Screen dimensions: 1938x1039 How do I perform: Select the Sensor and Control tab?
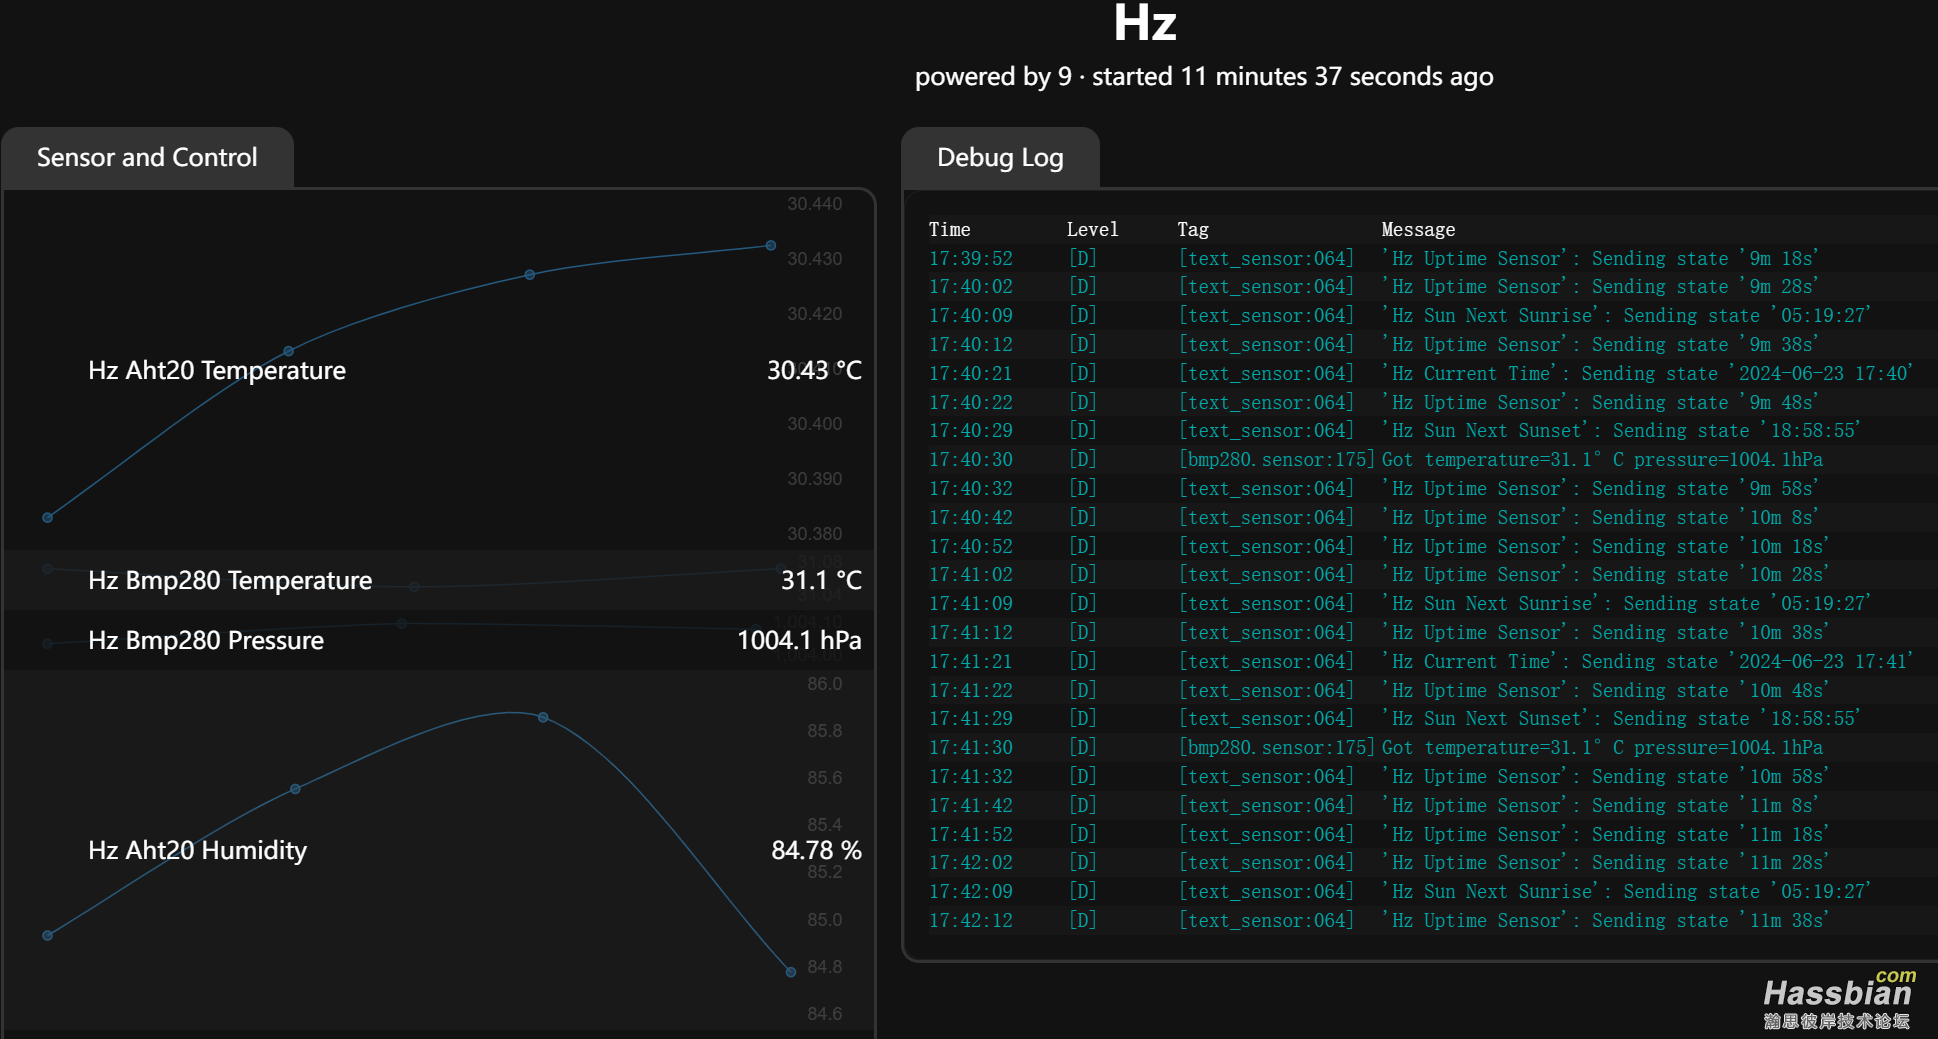[147, 157]
